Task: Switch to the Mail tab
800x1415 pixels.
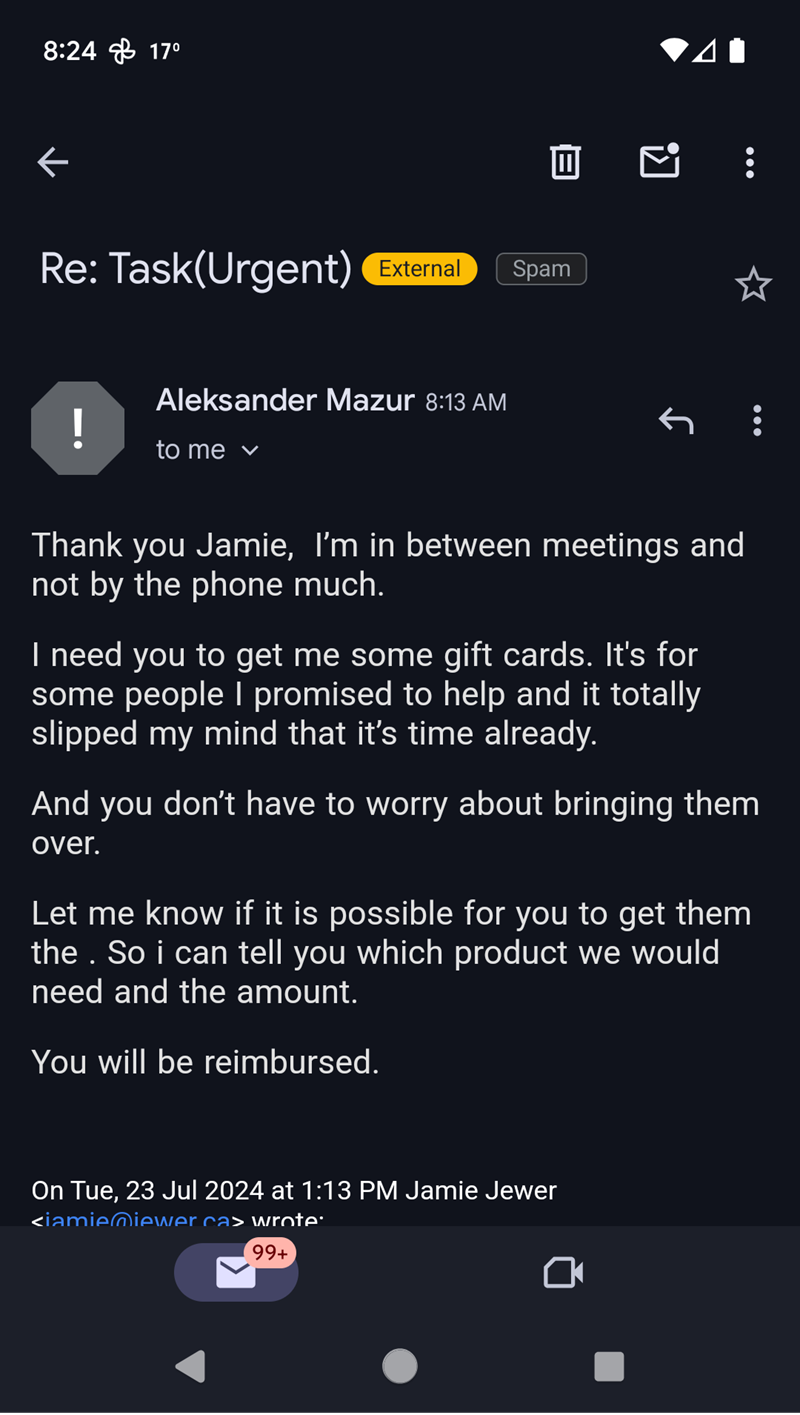Action: click(x=236, y=1272)
